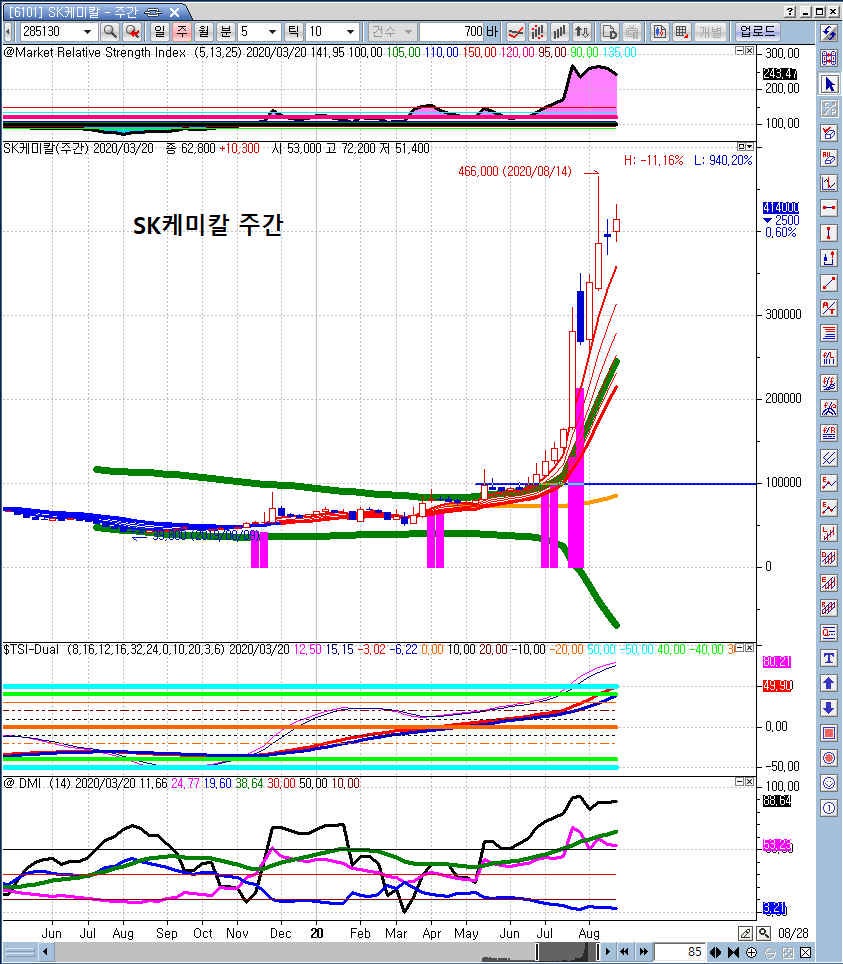The width and height of the screenshot is (843, 964).
Task: Click the Market Relative Strength Index label
Action: click(95, 52)
